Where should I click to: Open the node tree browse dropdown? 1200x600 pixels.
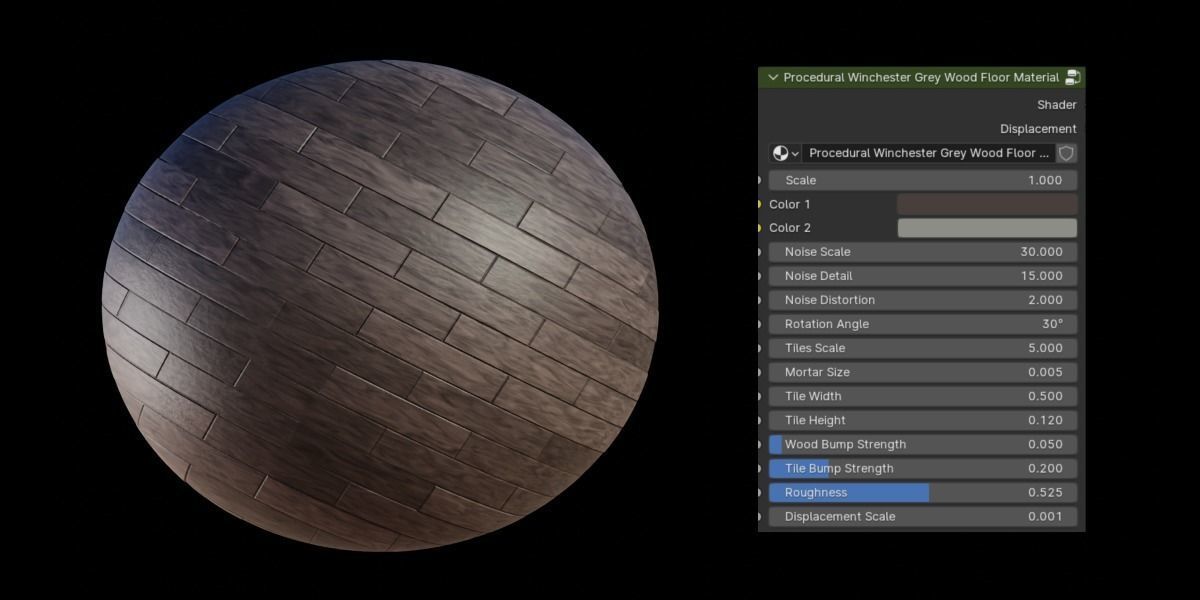tap(785, 153)
